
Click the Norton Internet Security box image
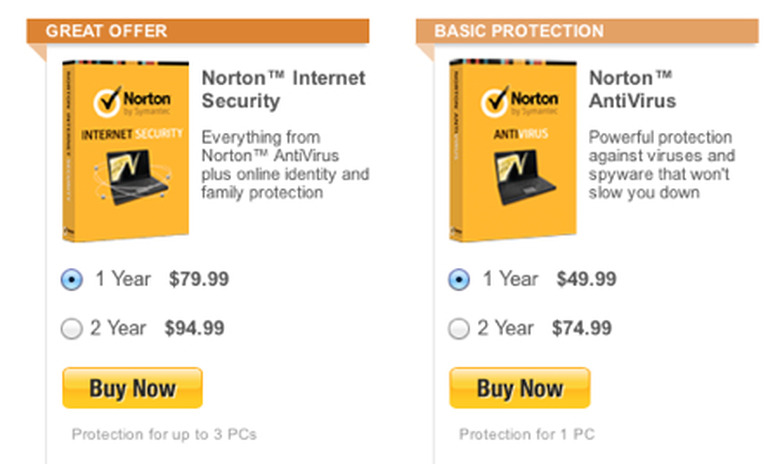(x=123, y=150)
